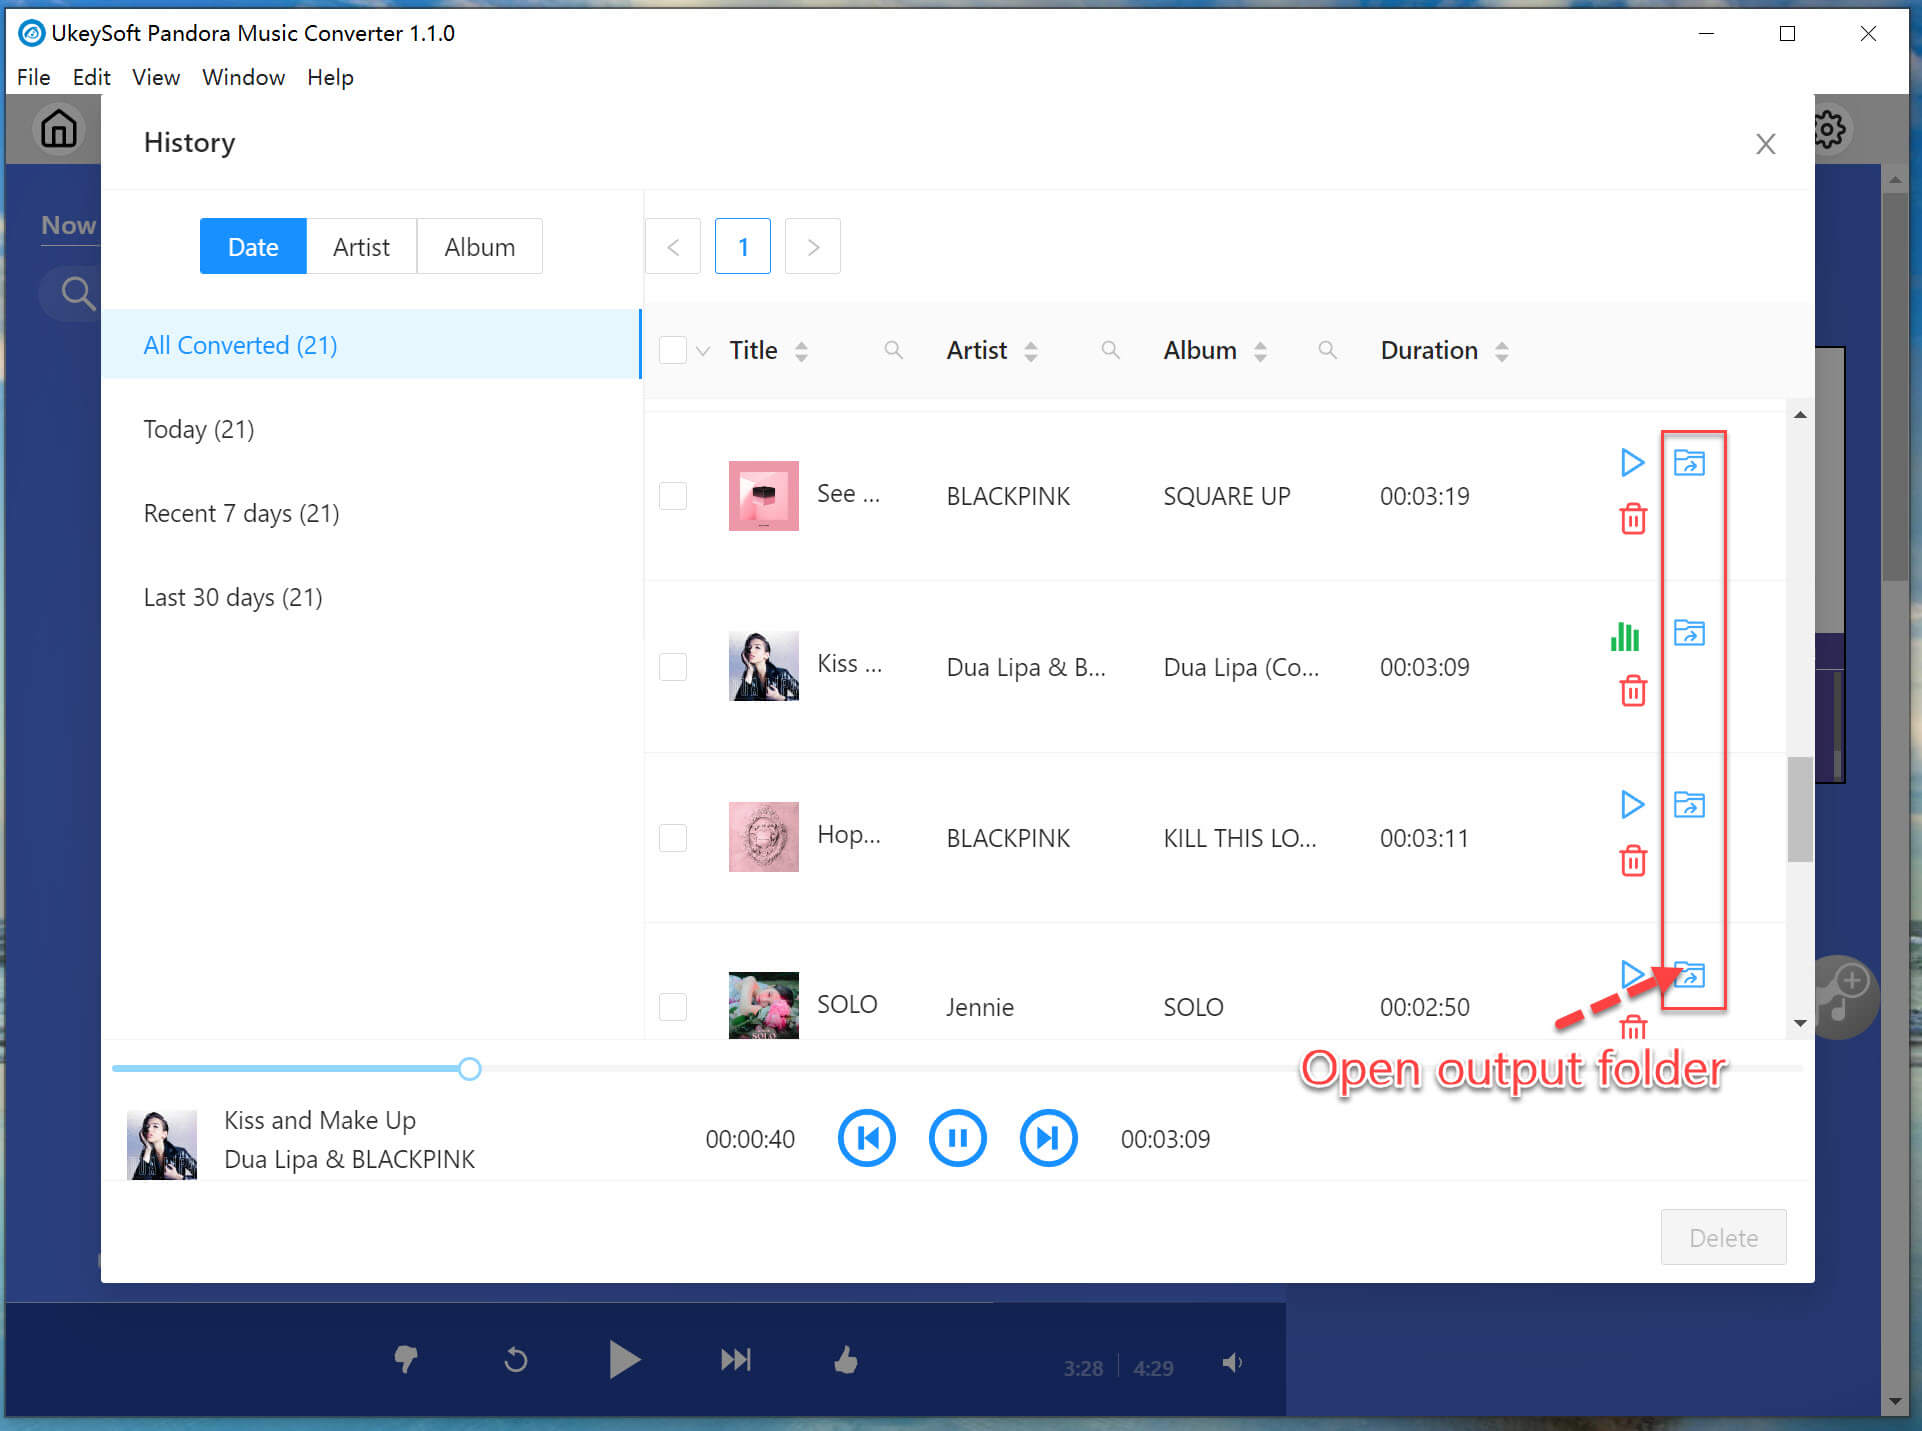
Task: Toggle checkbox for See... track row
Action: pos(673,496)
